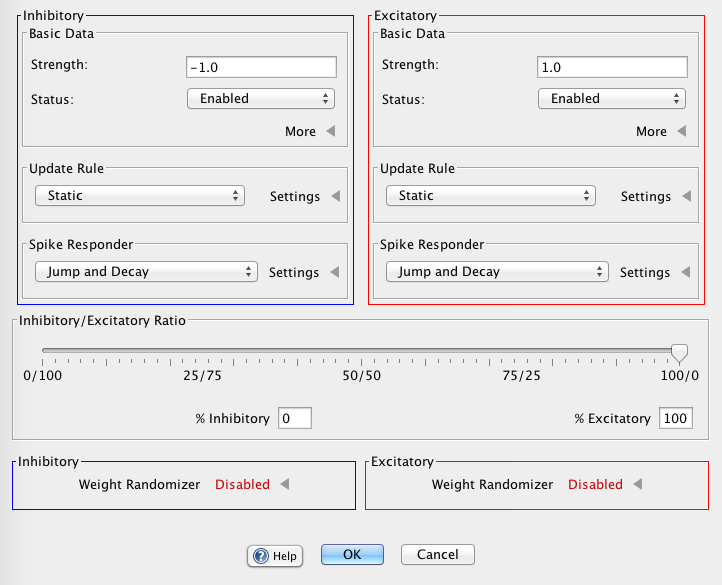Expand Excitatory Weight Randomizer triangle
Image resolution: width=722 pixels, height=585 pixels.
click(637, 484)
